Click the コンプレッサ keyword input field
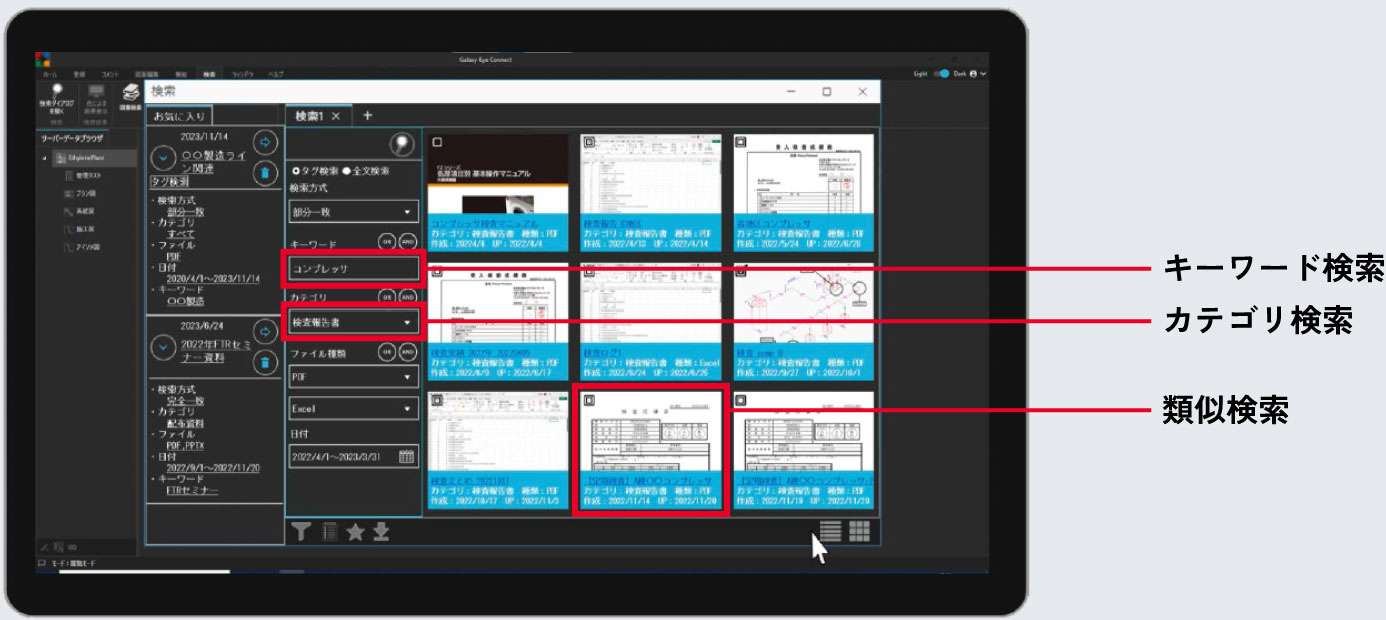The image size is (1386, 620). (x=354, y=268)
